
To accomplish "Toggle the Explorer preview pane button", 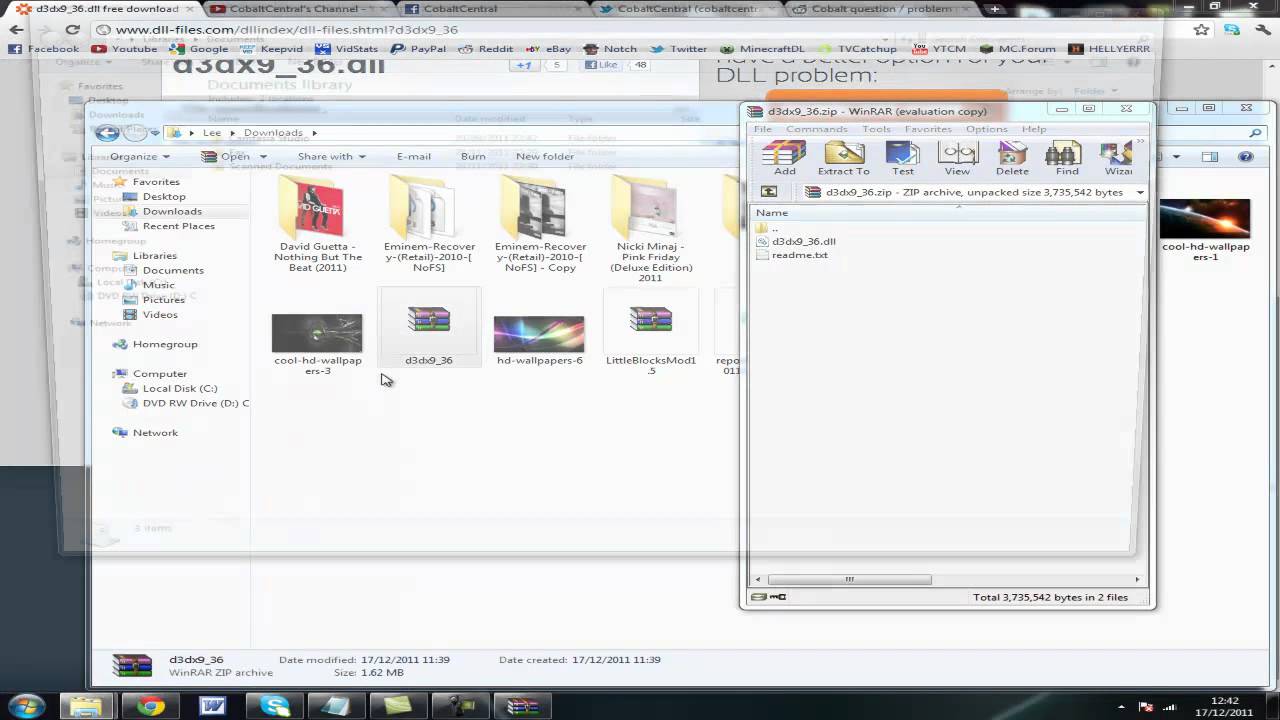I will (x=1209, y=156).
